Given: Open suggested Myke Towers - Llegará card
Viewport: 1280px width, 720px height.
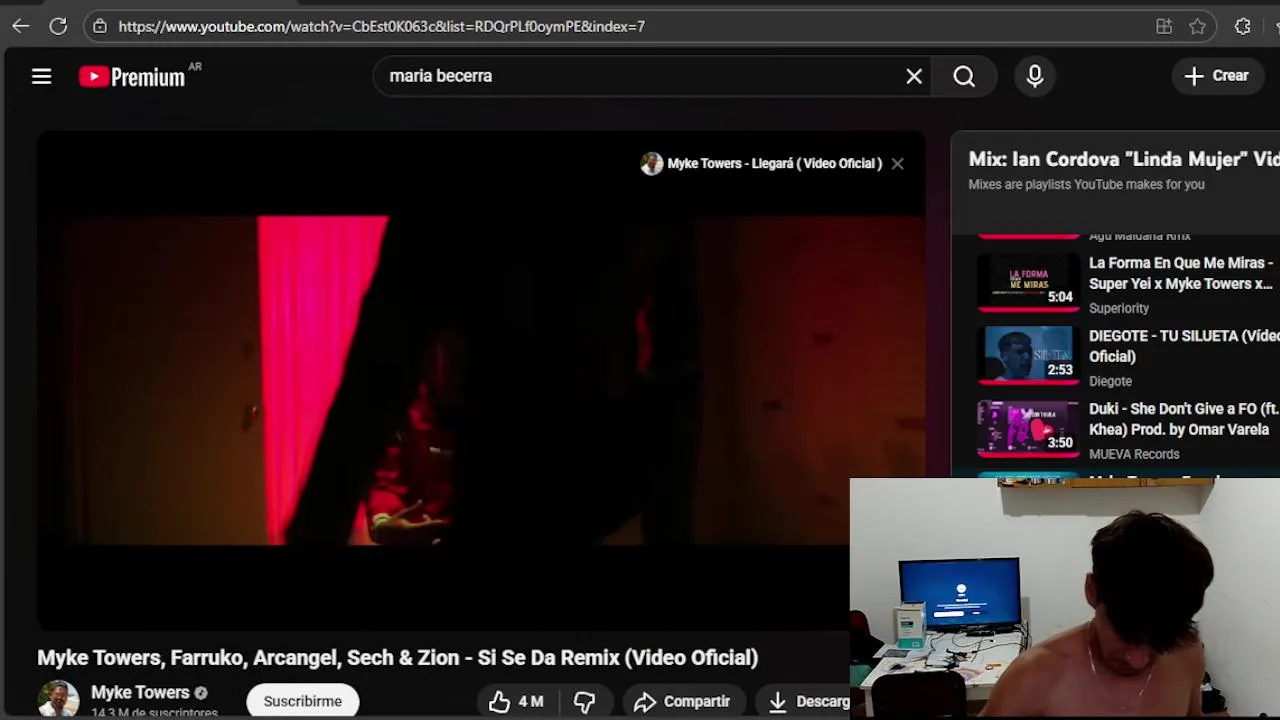Looking at the screenshot, I should coord(762,163).
